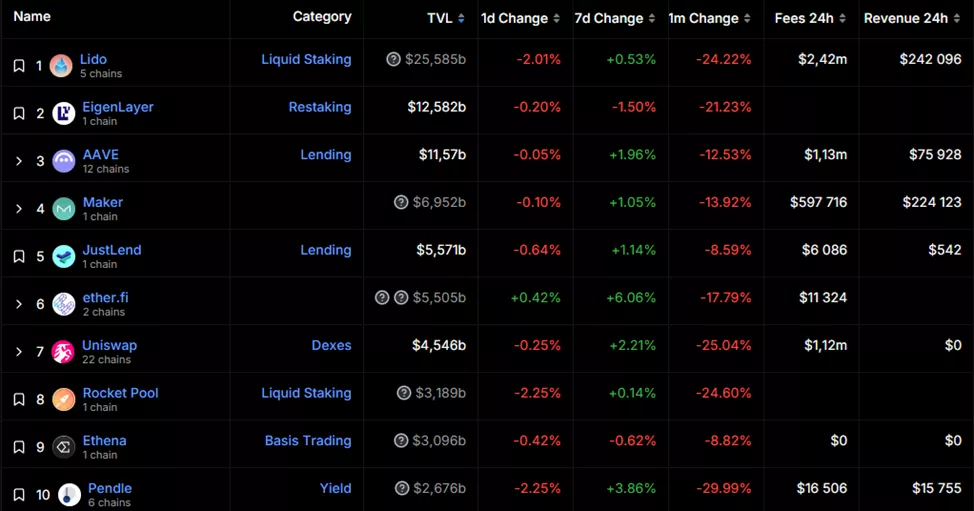
Task: Click the Ethena logo icon
Action: tap(64, 447)
